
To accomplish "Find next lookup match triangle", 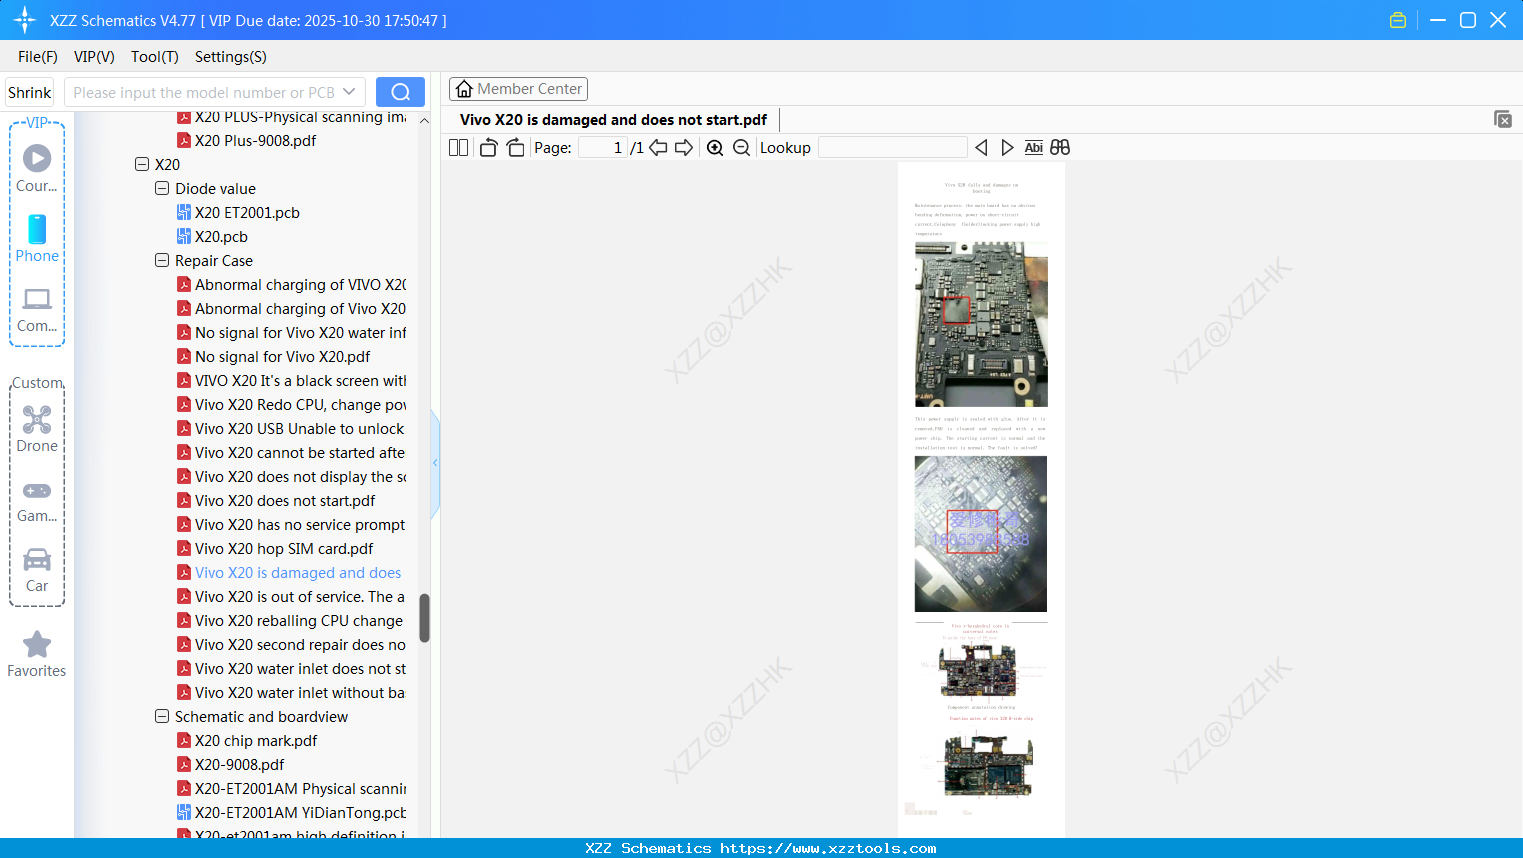I will point(1007,148).
